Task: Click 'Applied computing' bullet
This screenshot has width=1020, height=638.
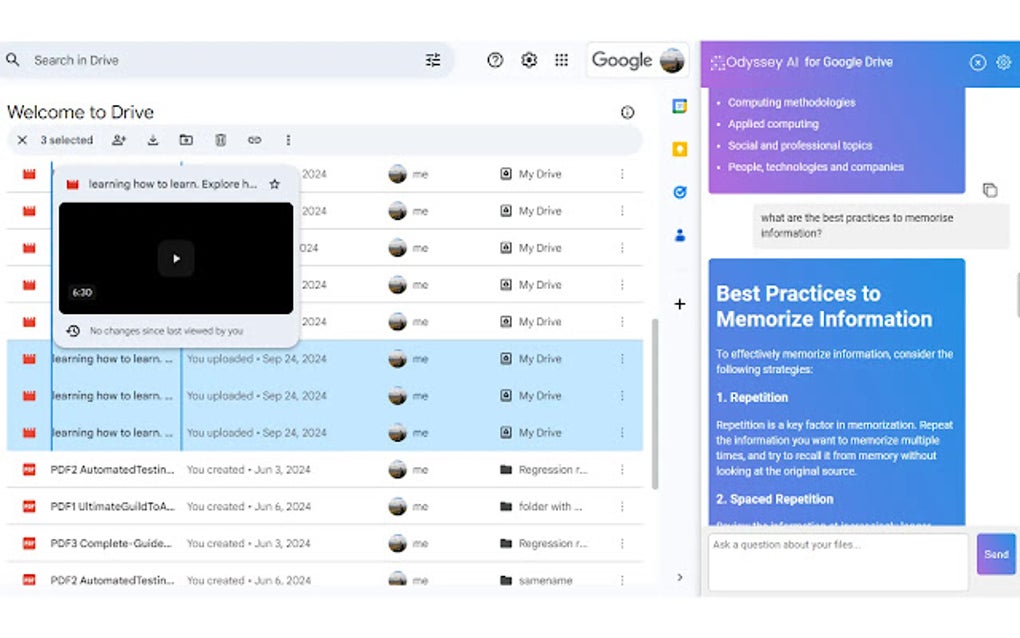Action: 773,124
